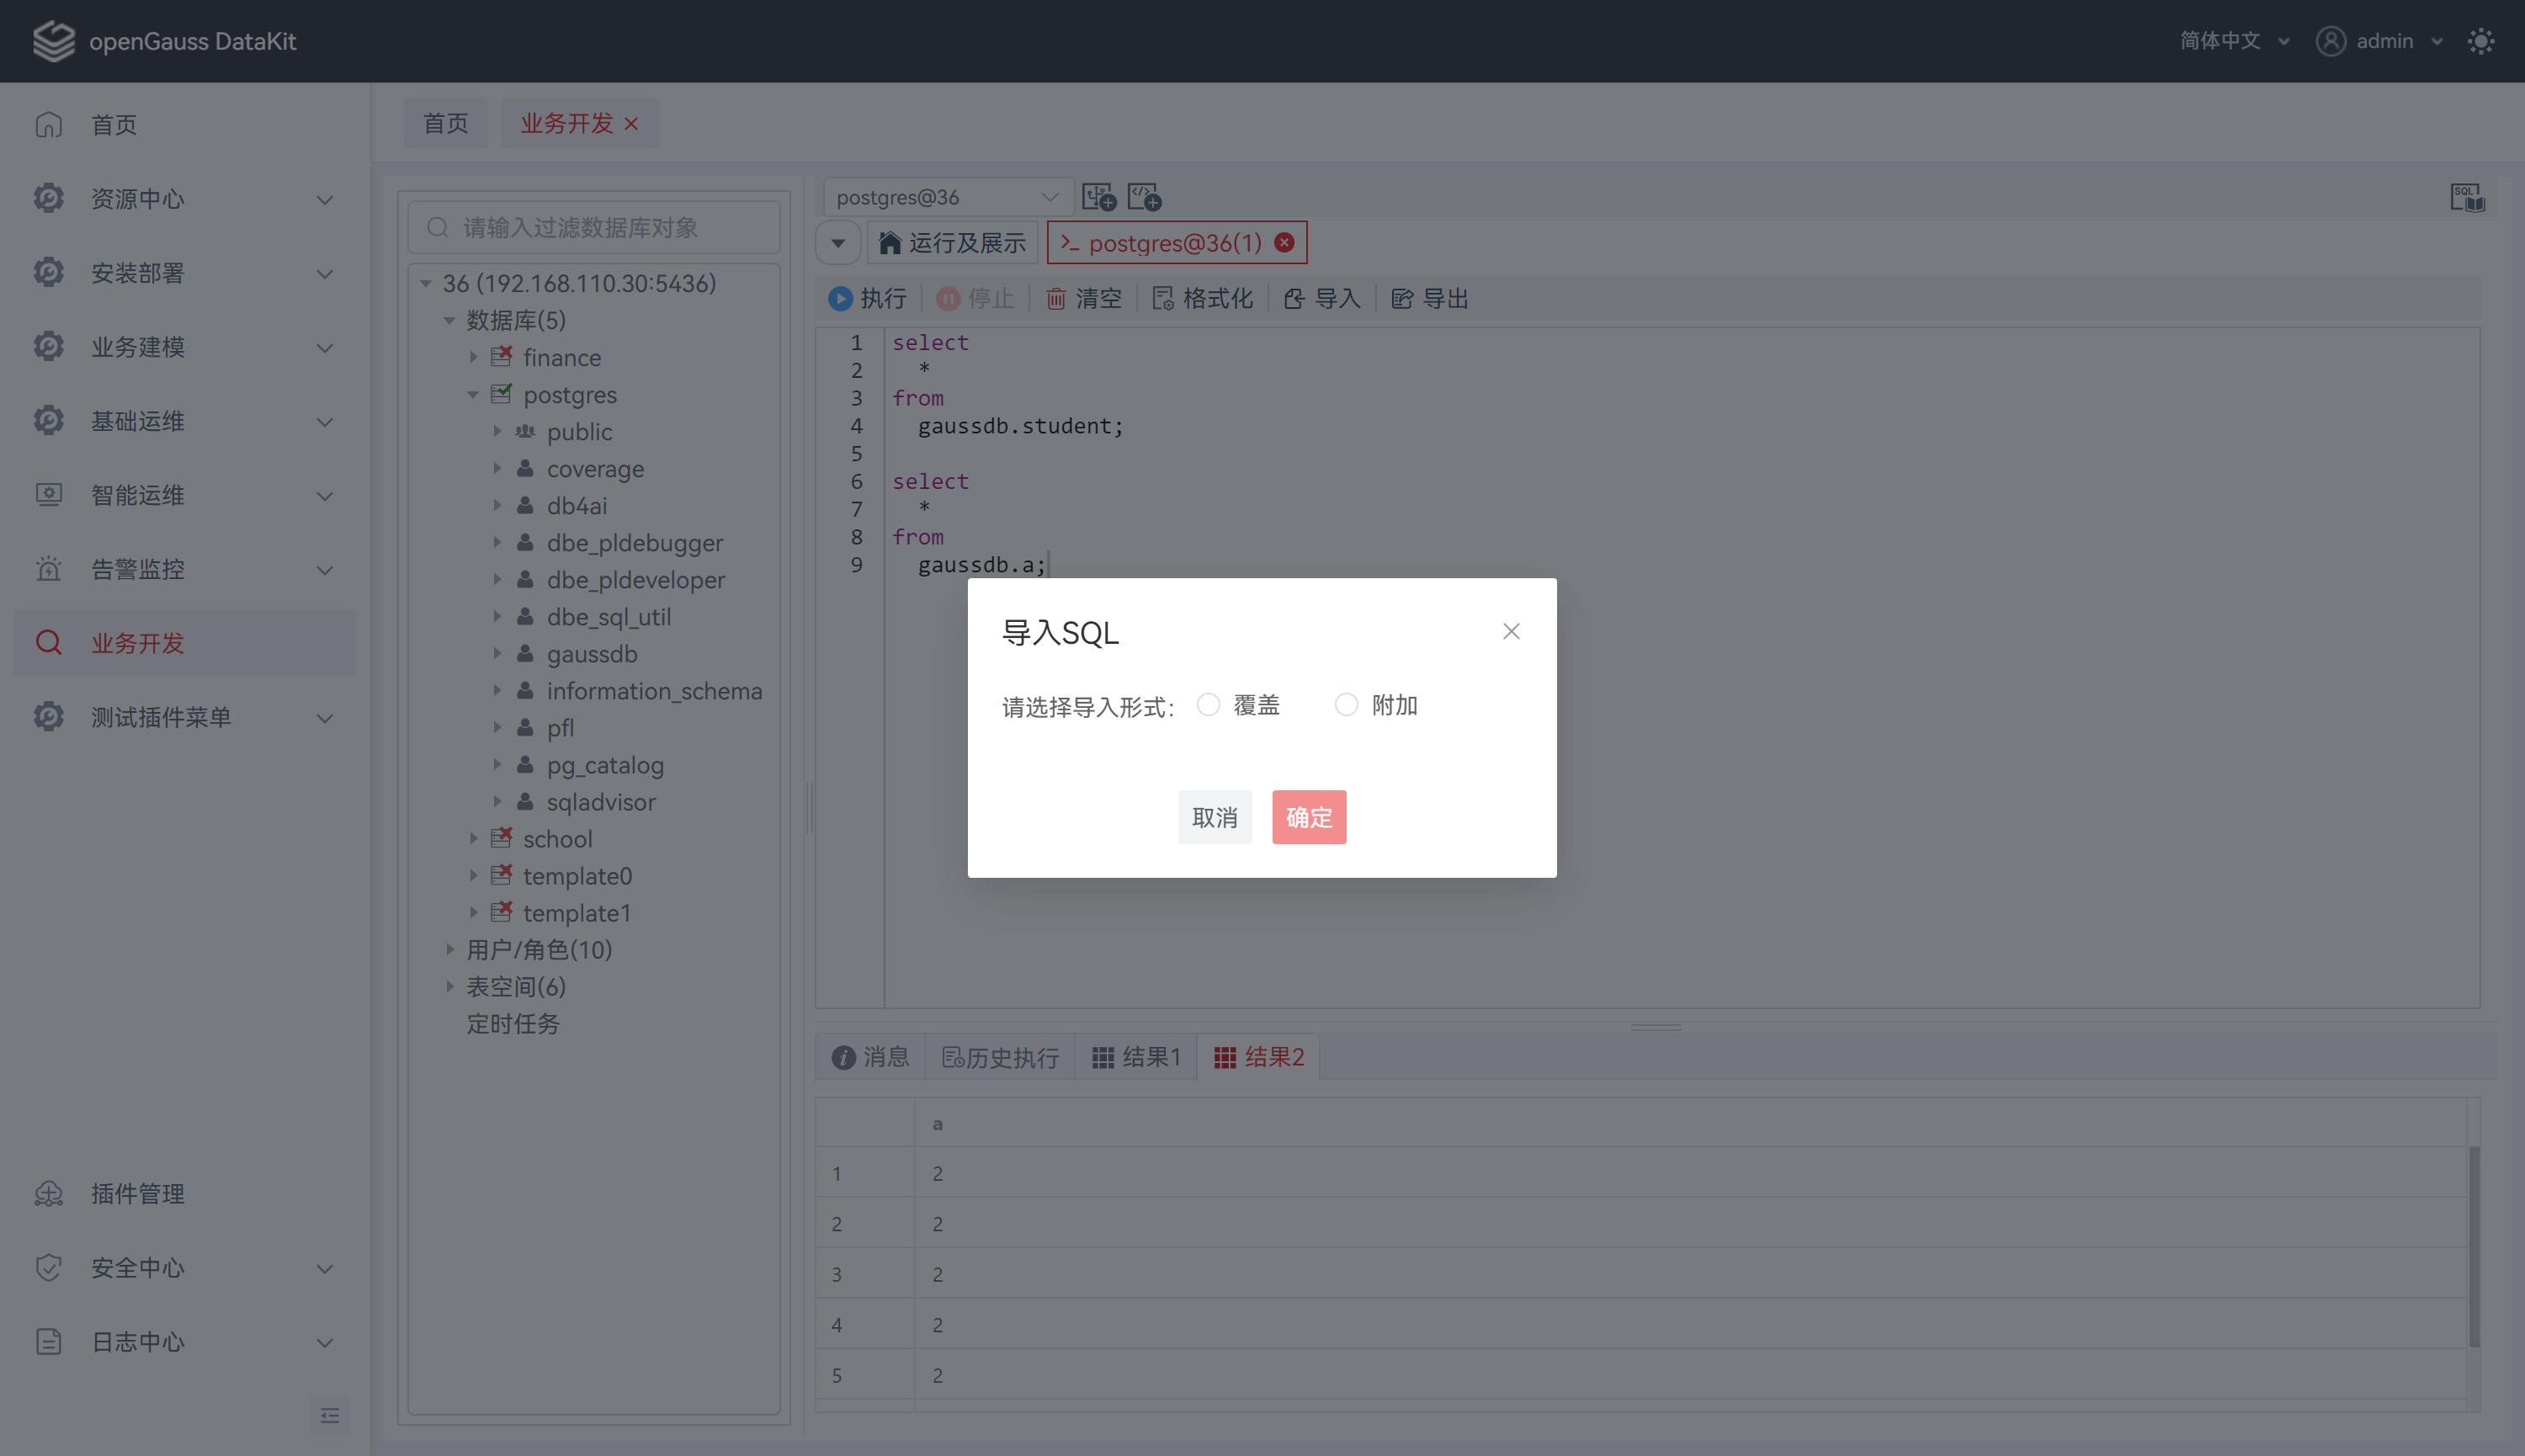Open the 首页 home sidebar icon
Image resolution: width=2525 pixels, height=1456 pixels.
(x=48, y=125)
